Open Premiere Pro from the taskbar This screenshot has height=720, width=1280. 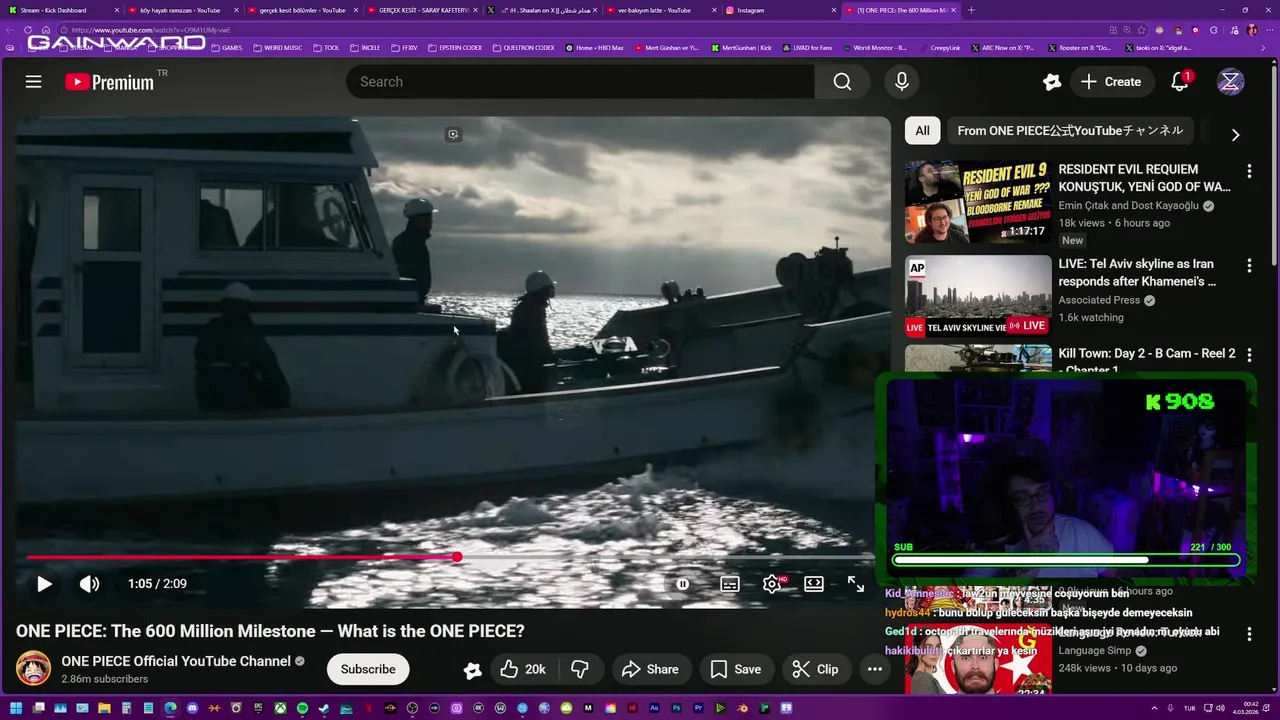click(698, 709)
